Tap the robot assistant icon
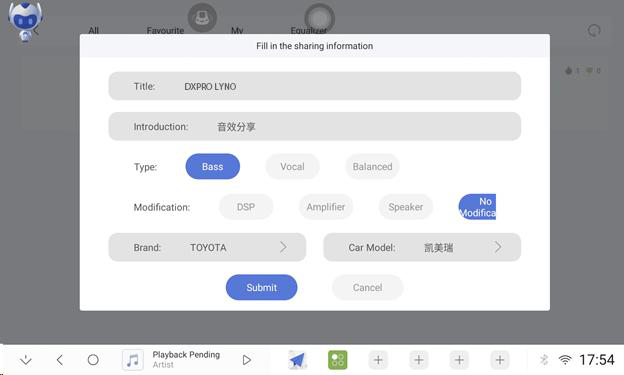The height and width of the screenshot is (375, 624). 25,21
